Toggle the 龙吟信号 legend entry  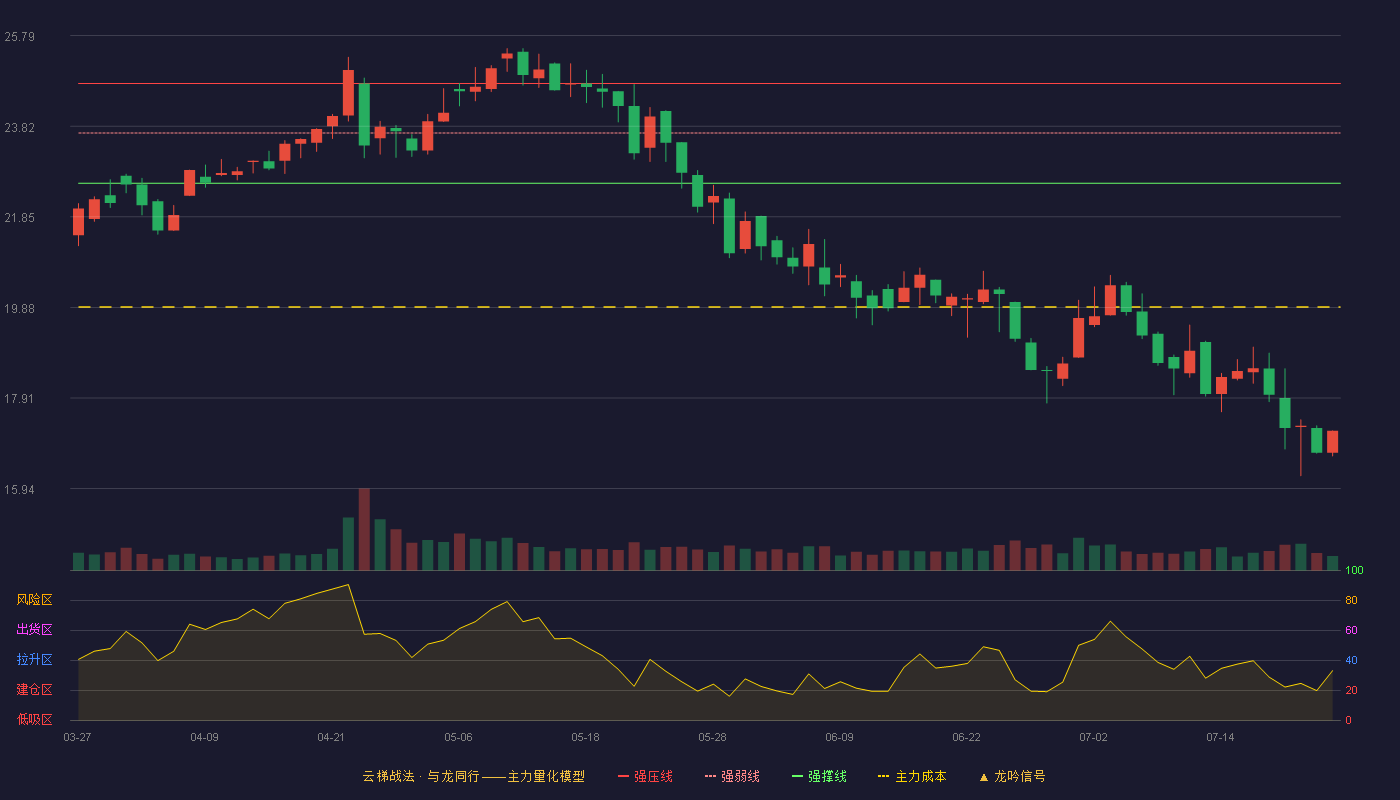click(1012, 776)
